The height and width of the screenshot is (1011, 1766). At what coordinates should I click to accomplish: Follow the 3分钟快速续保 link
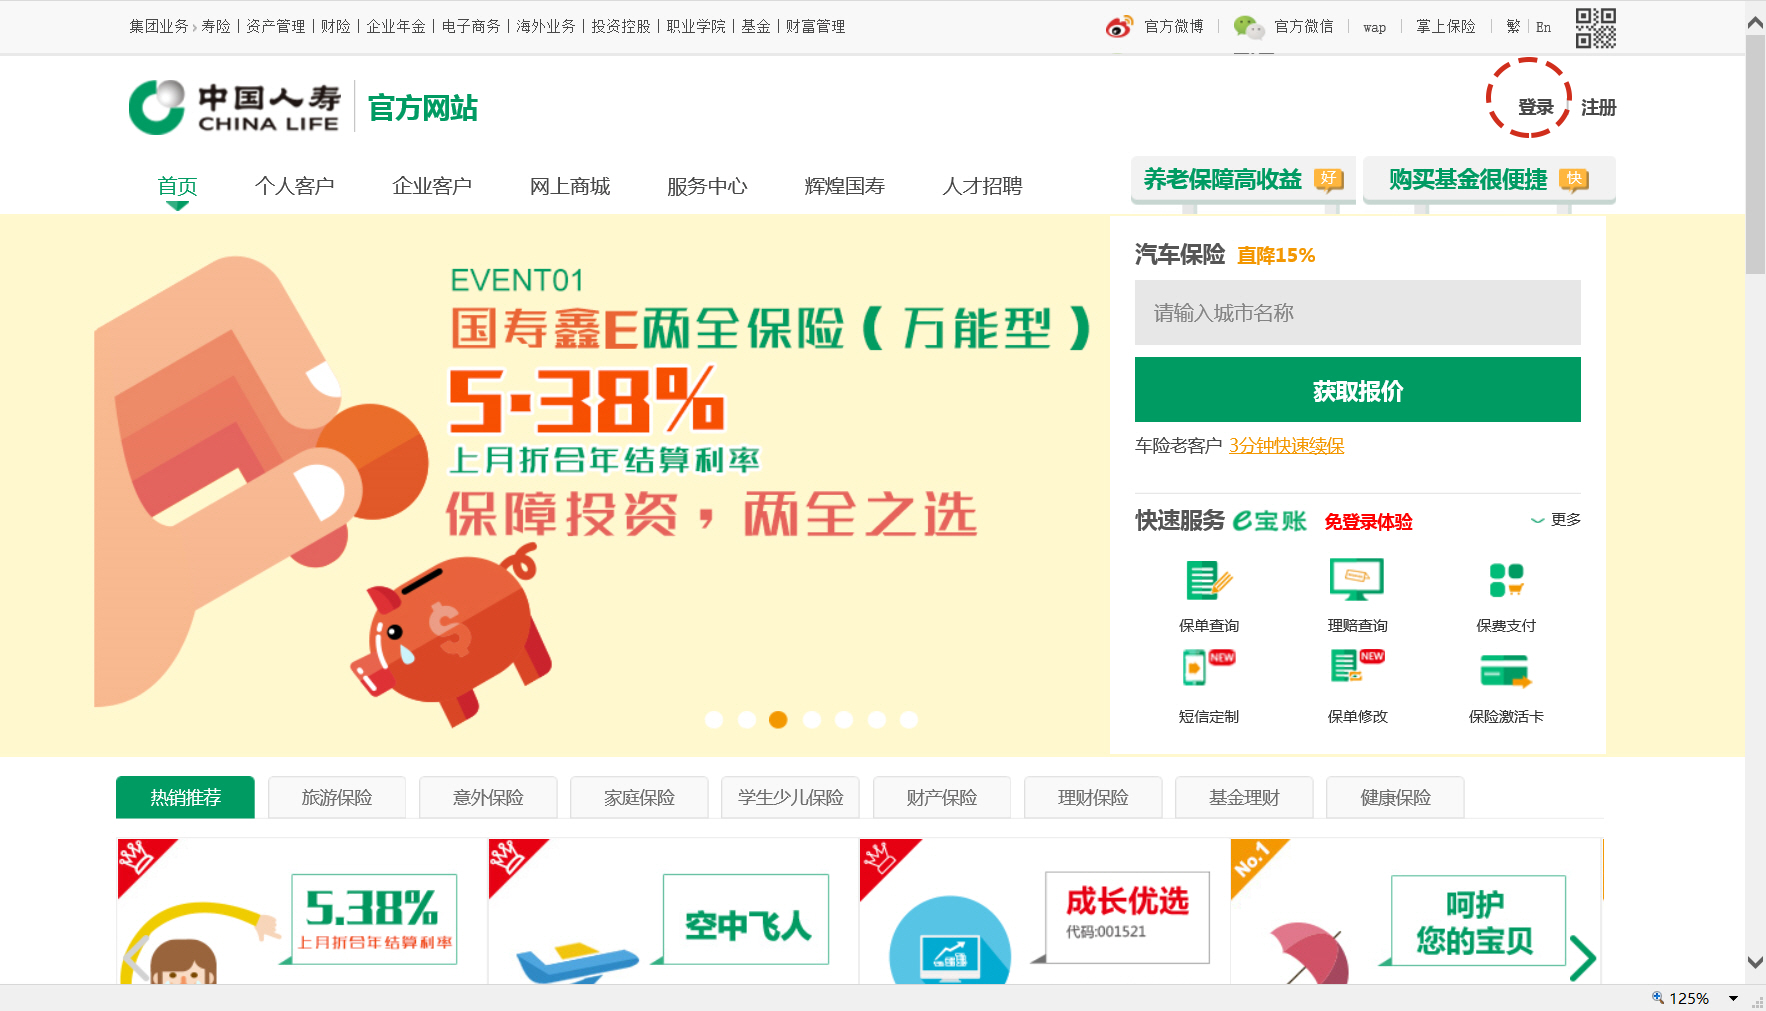[x=1287, y=446]
